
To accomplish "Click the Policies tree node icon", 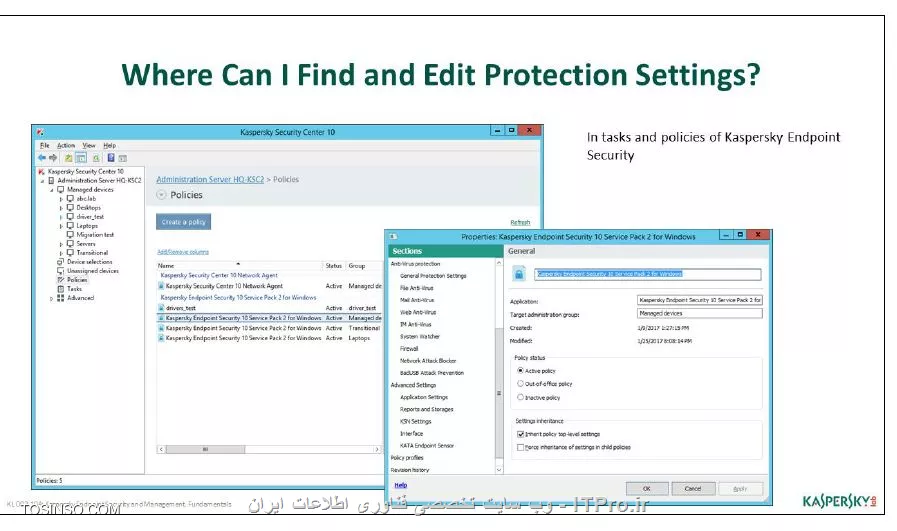I will click(61, 280).
